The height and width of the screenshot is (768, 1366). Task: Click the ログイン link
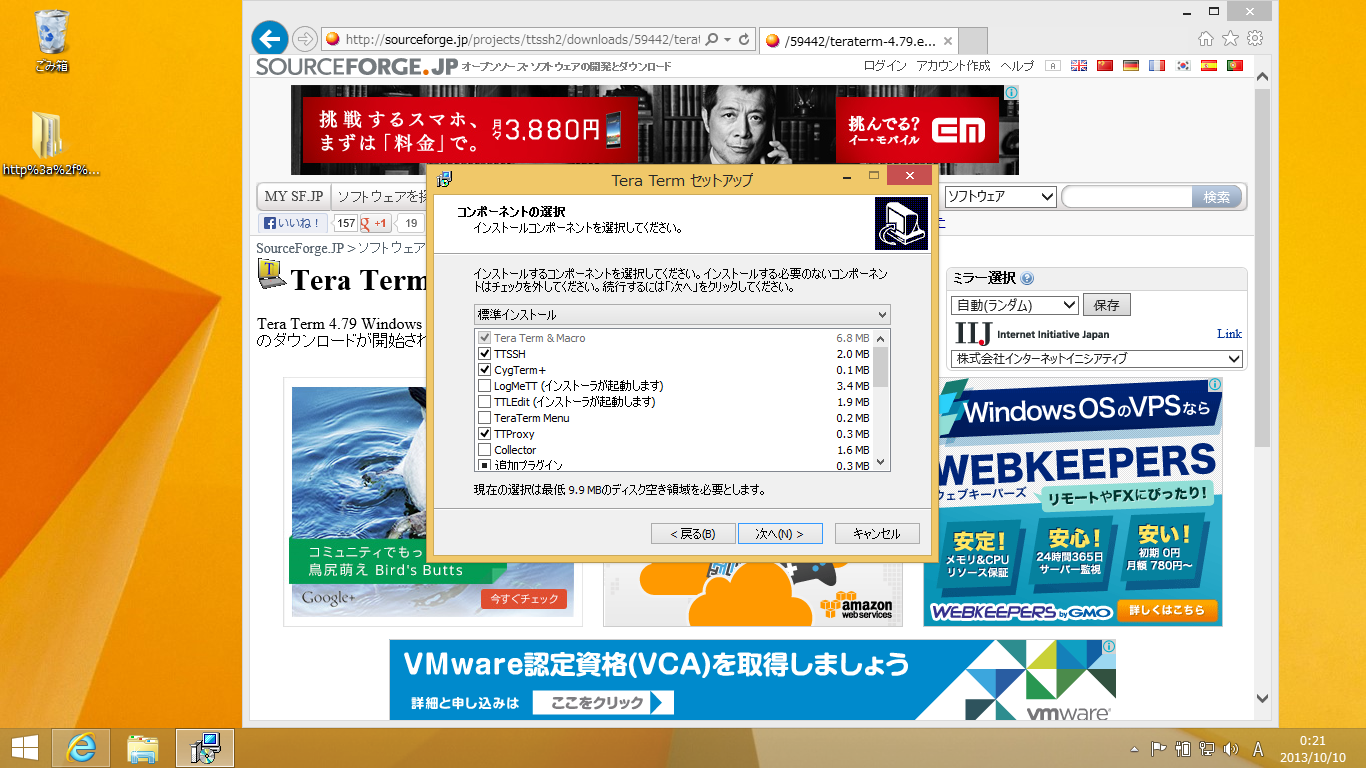click(x=885, y=66)
